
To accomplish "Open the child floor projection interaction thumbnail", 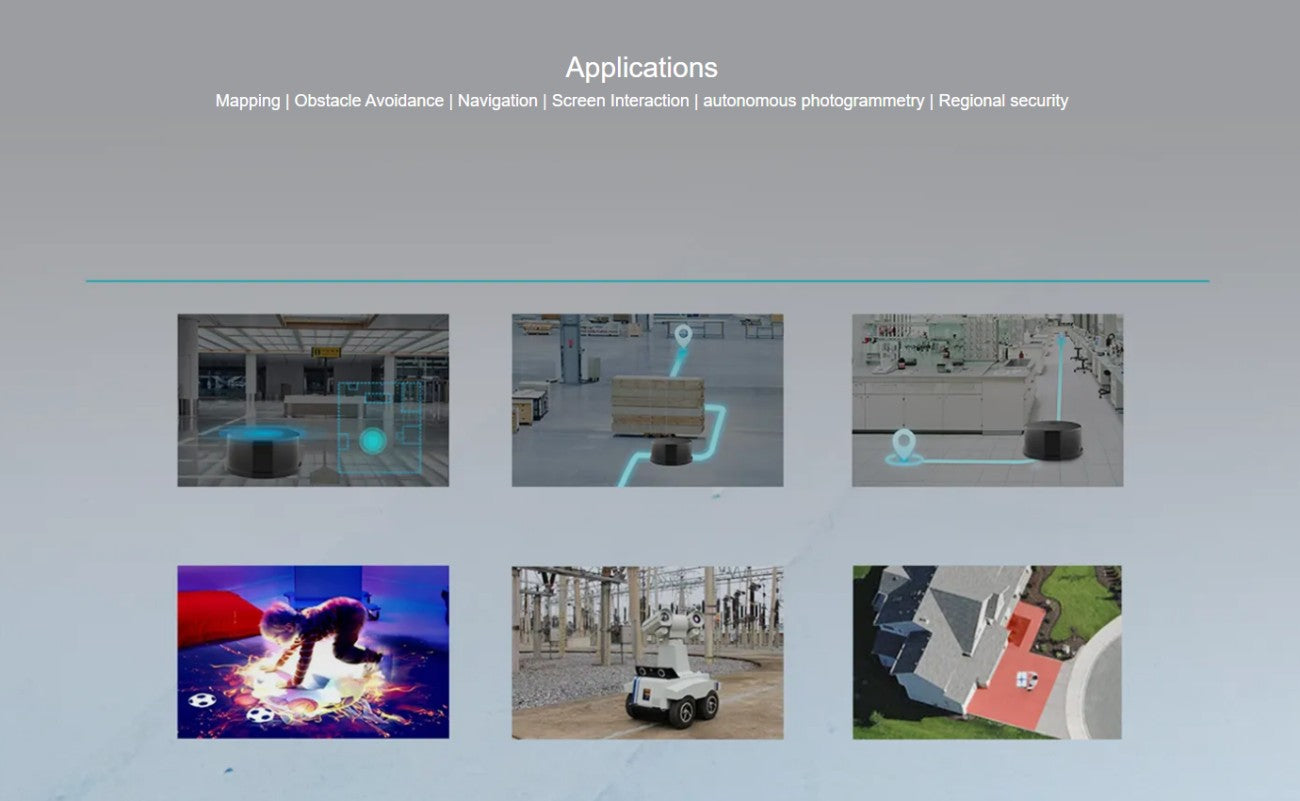I will (313, 652).
